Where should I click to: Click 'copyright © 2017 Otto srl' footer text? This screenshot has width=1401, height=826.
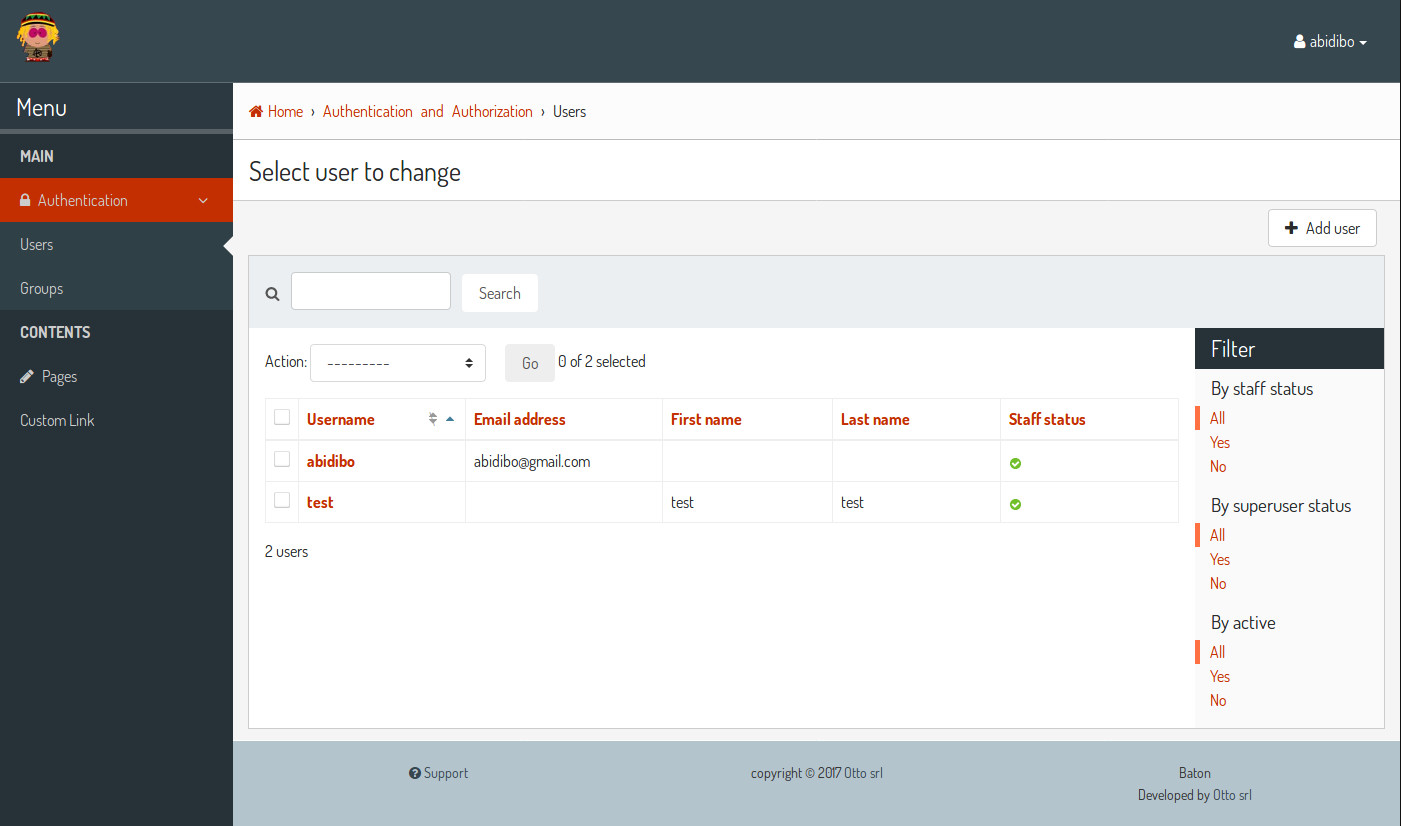pyautogui.click(x=817, y=773)
